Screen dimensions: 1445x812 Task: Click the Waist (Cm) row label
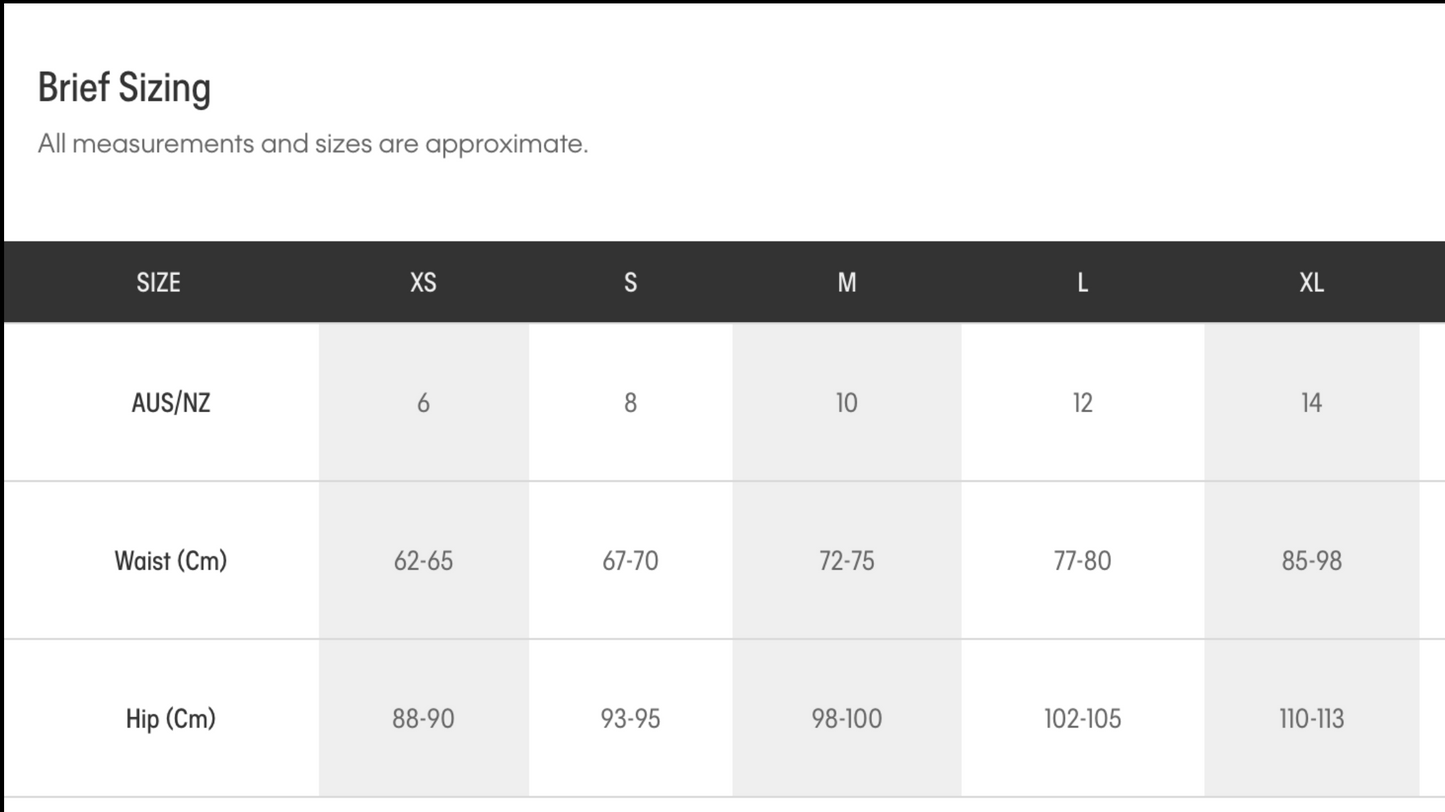(171, 561)
